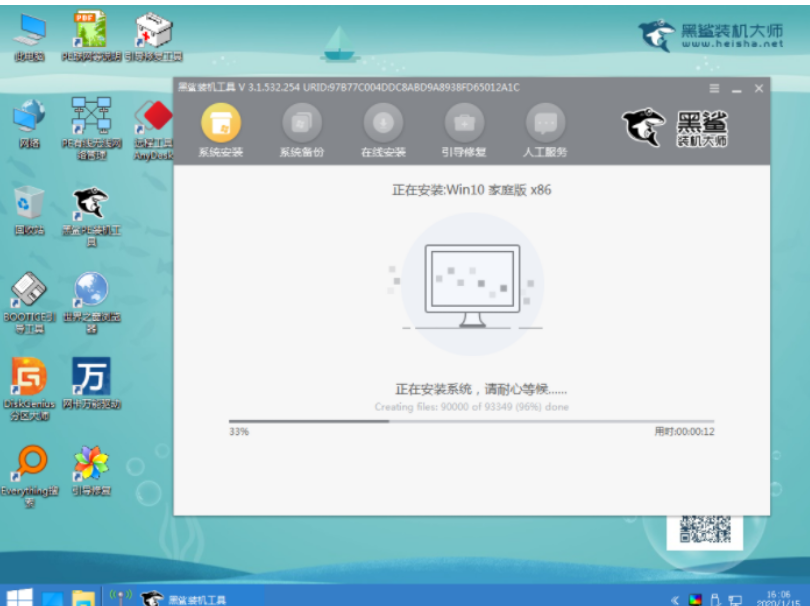Click the network tray icon by the clock
Image resolution: width=810 pixels, height=606 pixels.
[735, 600]
